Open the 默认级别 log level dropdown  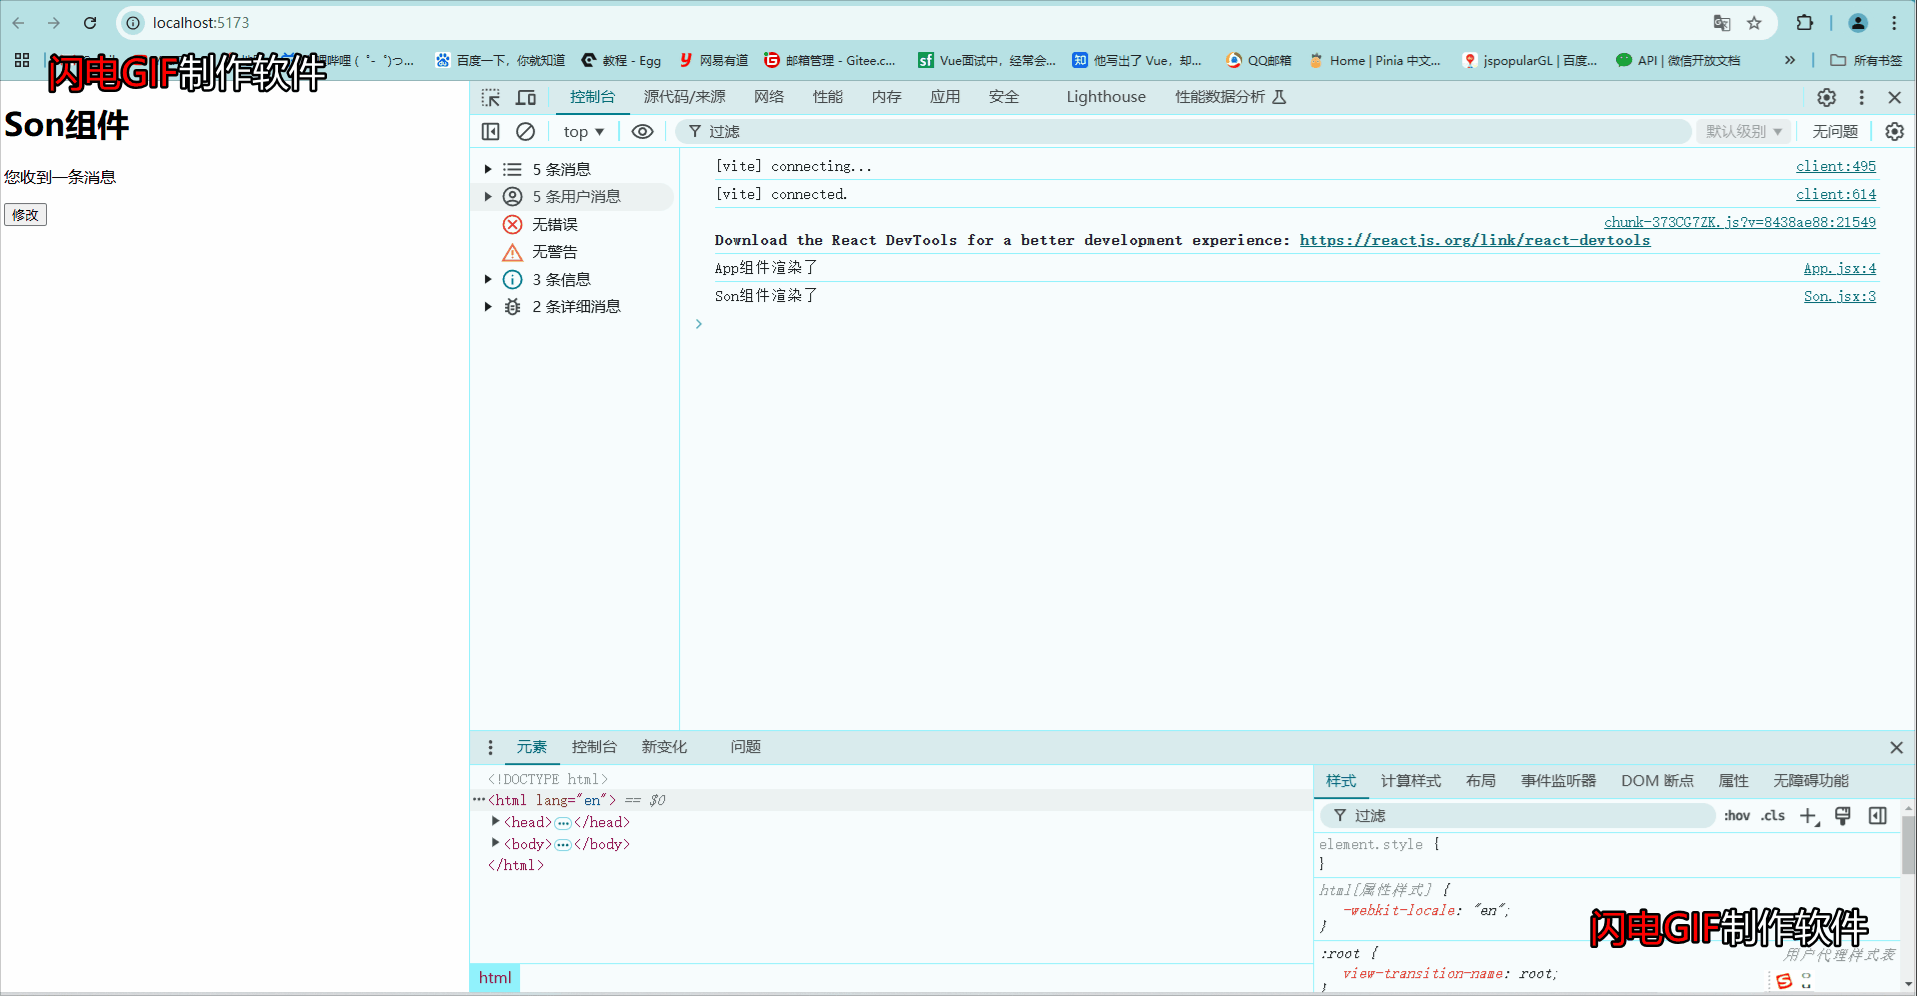[1742, 131]
